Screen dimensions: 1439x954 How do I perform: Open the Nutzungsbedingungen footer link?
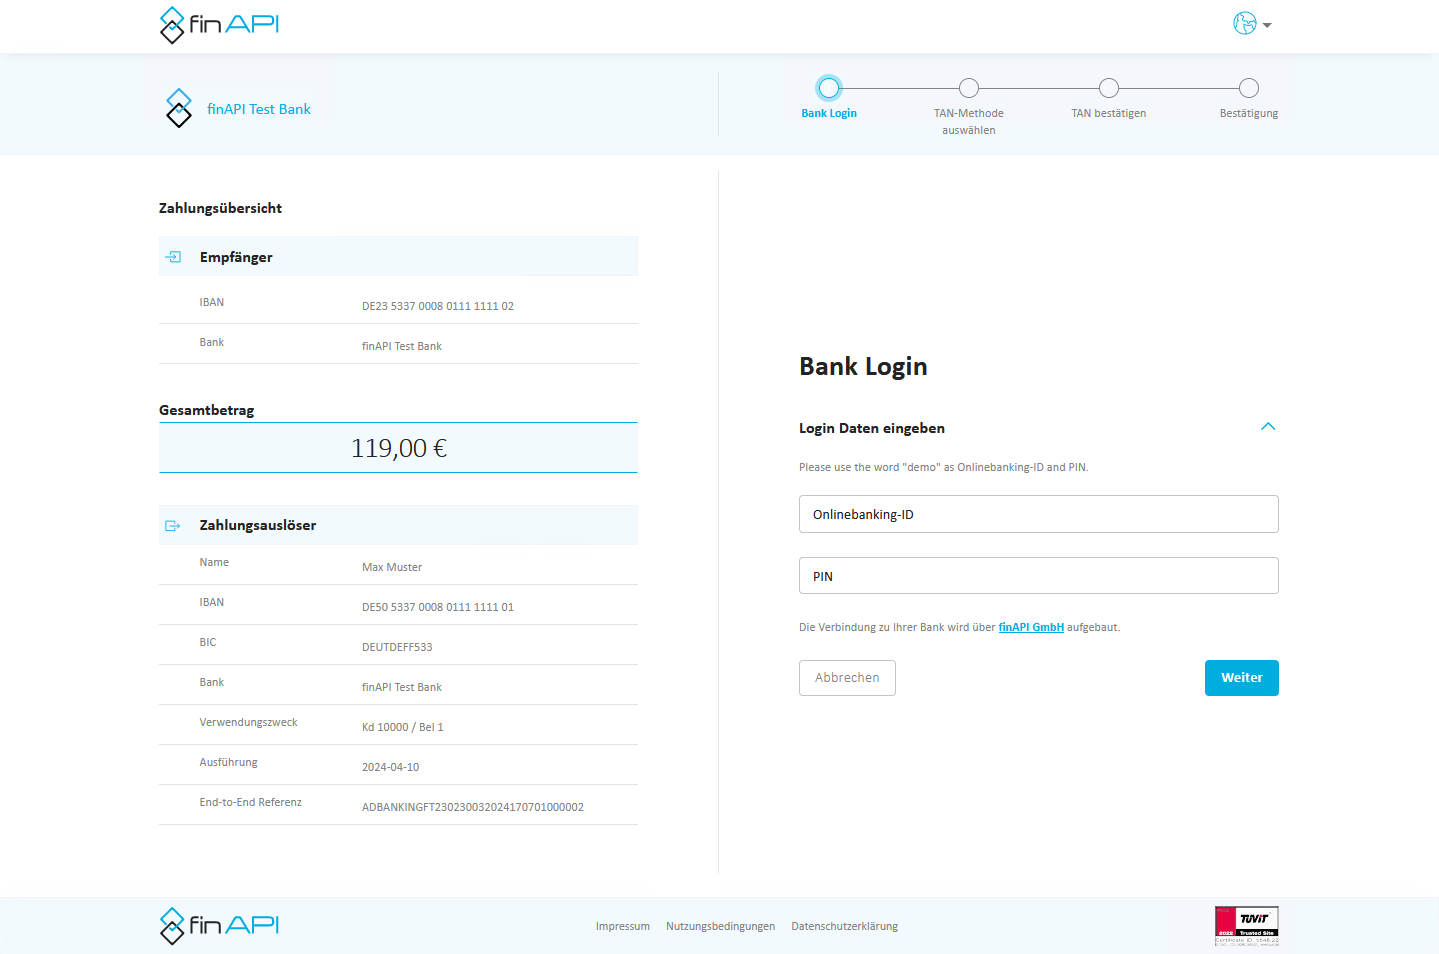pos(721,926)
